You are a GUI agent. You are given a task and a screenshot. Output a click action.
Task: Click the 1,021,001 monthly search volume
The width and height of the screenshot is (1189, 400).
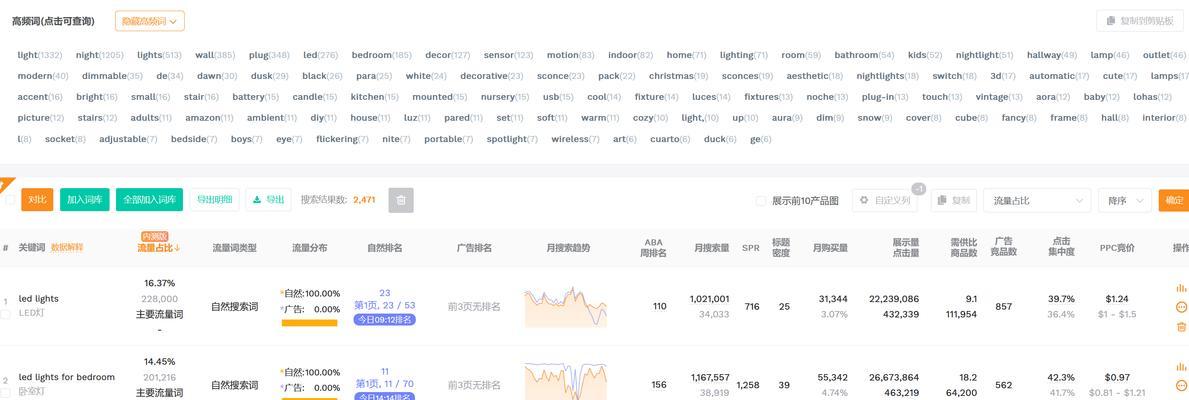point(709,299)
